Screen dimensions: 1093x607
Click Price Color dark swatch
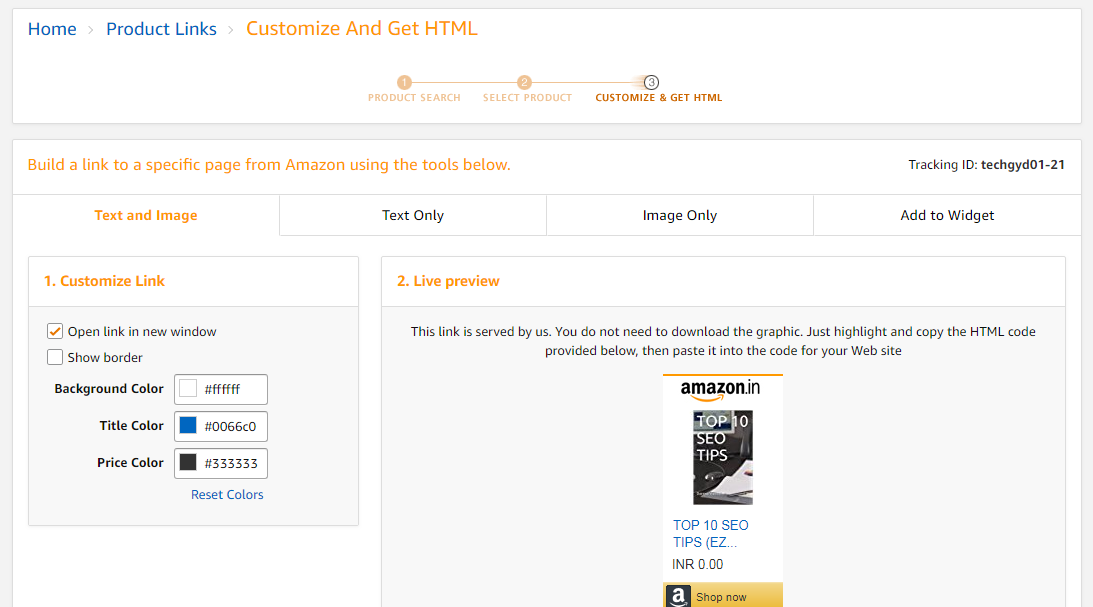(188, 463)
